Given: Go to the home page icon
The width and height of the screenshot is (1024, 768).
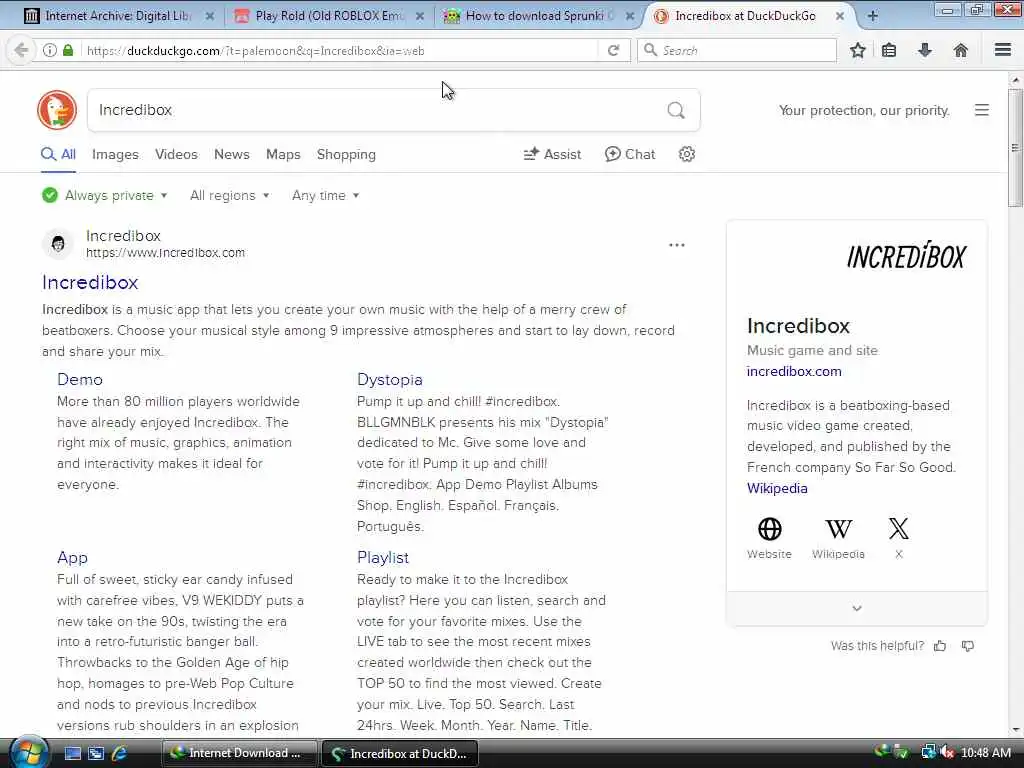Looking at the screenshot, I should click(961, 50).
